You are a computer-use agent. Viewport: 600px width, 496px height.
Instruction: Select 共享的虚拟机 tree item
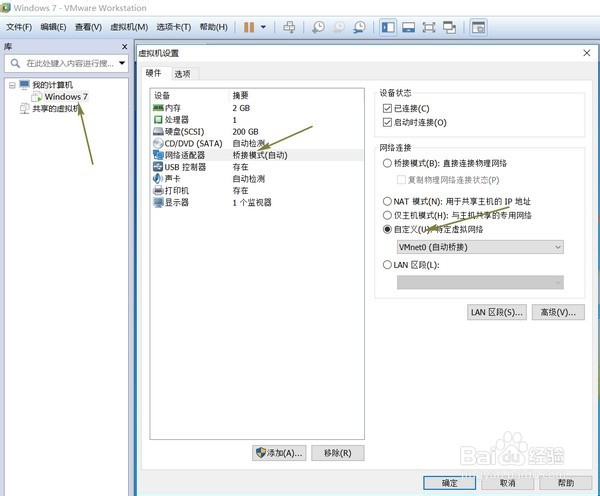pyautogui.click(x=56, y=109)
